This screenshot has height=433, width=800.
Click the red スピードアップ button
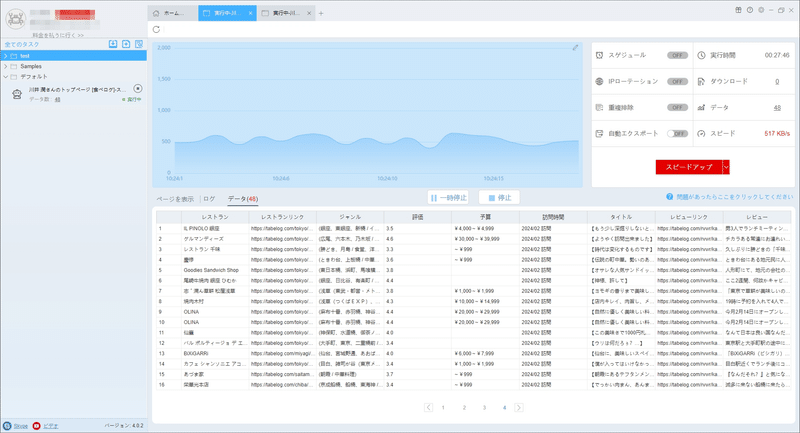pyautogui.click(x=689, y=167)
